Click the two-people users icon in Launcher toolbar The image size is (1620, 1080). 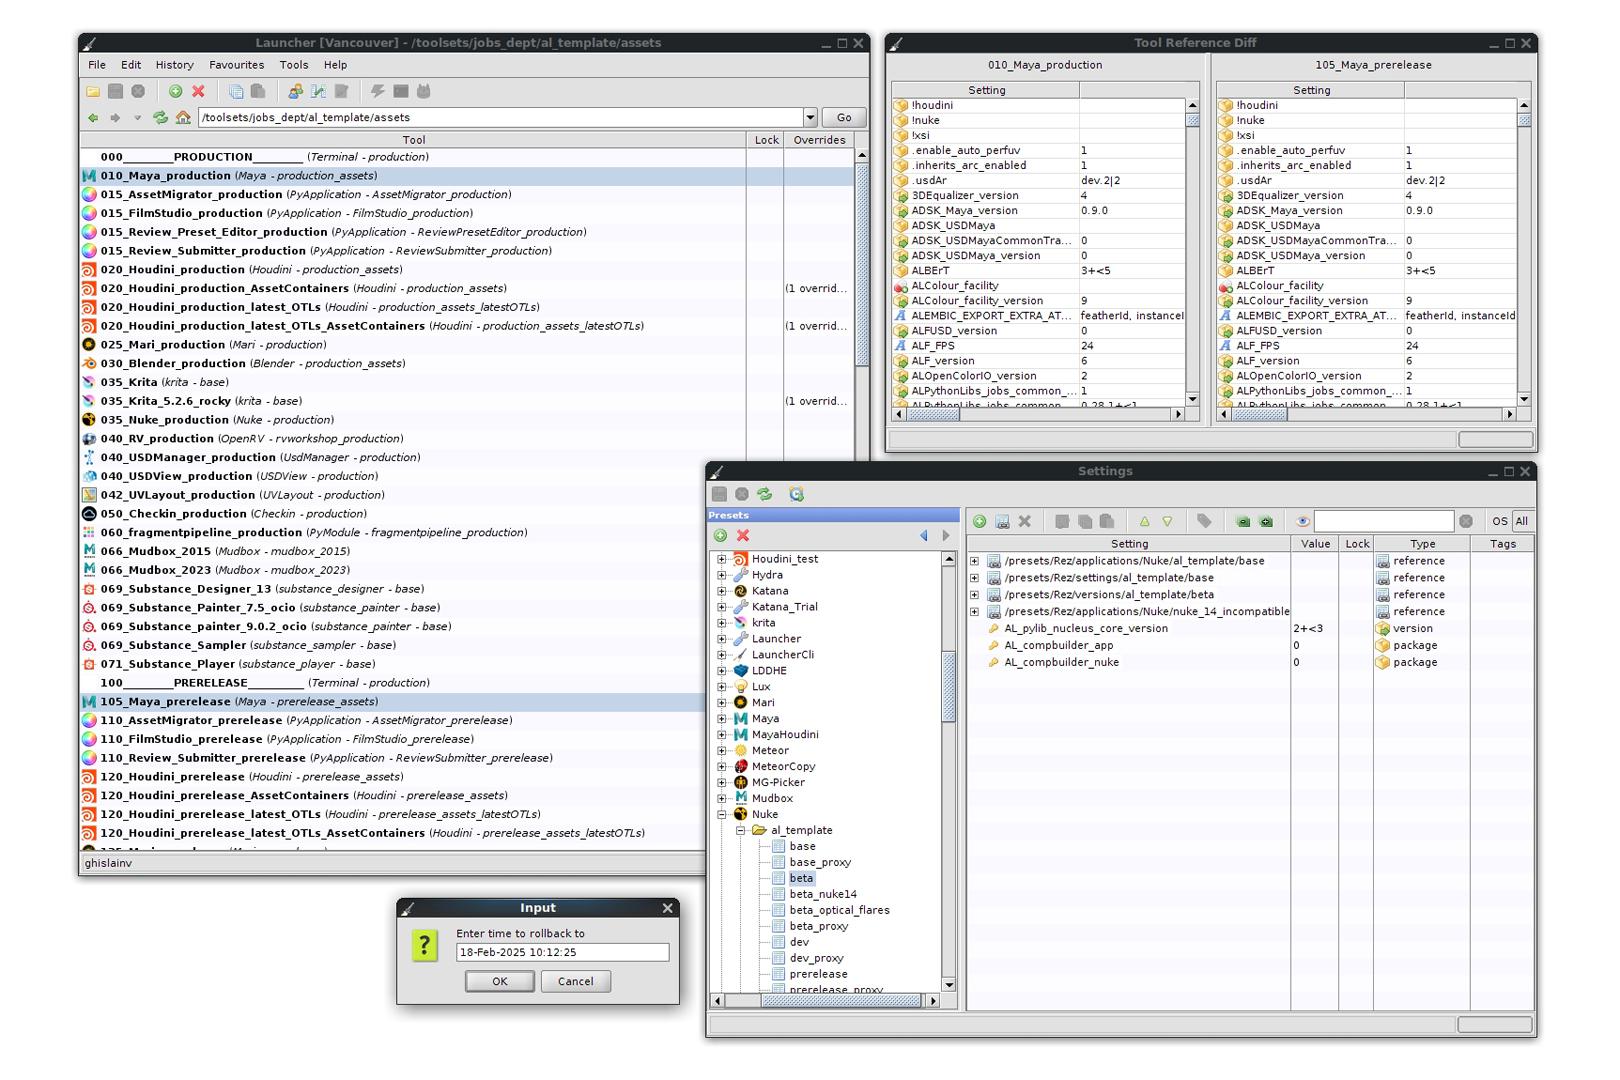tap(295, 91)
